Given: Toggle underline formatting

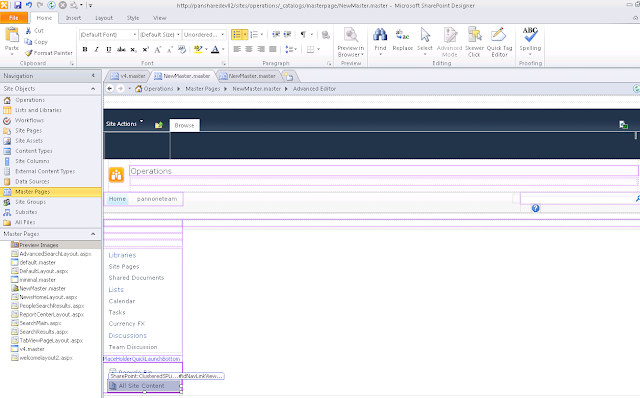Looking at the screenshot, I should coord(109,49).
